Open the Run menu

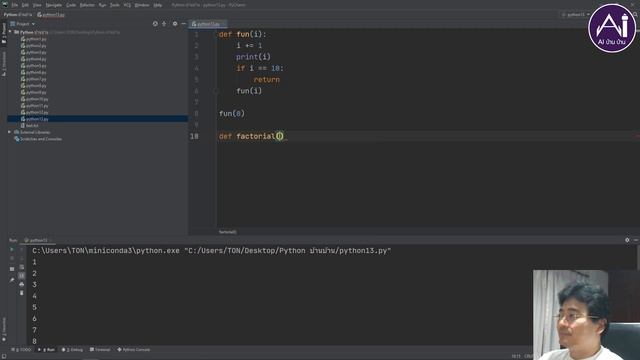point(102,5)
